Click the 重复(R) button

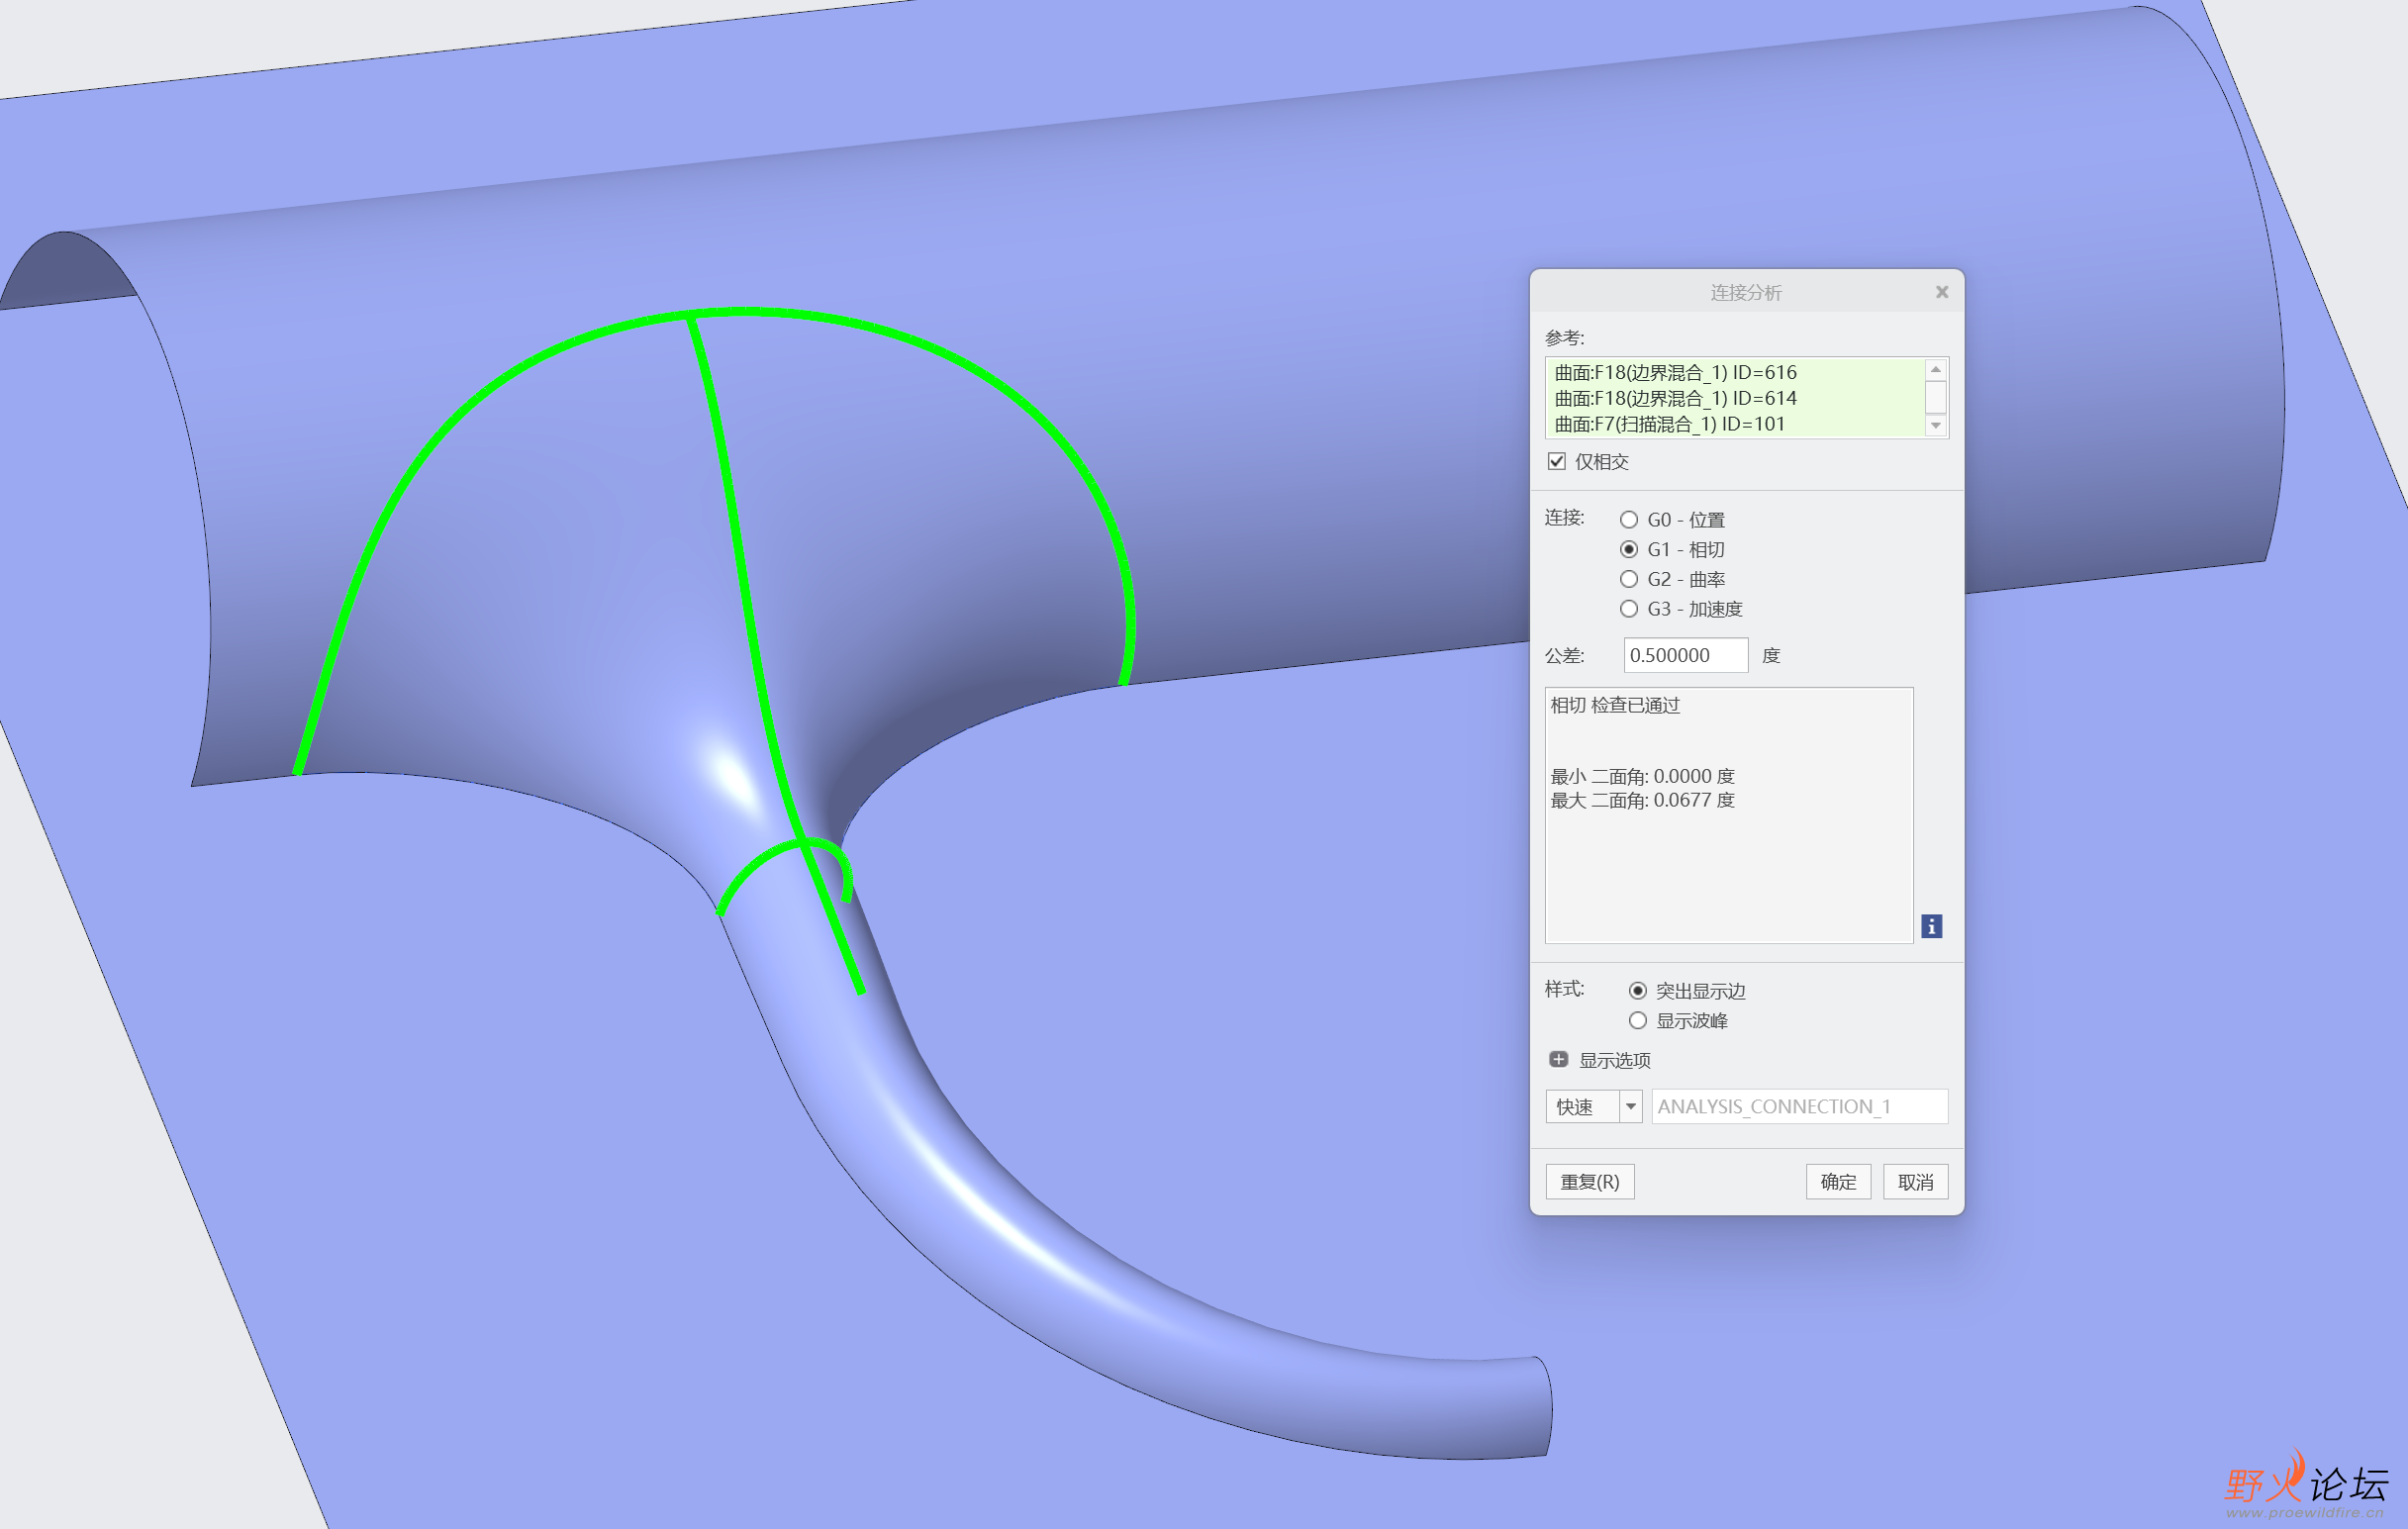coord(1589,1181)
